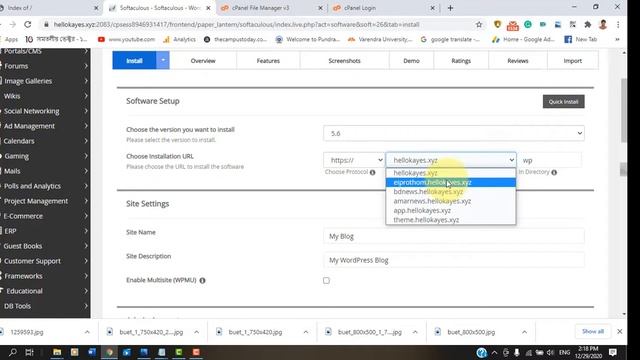The image size is (640, 360).
Task: Switch to the Screenshots tab
Action: [x=344, y=60]
